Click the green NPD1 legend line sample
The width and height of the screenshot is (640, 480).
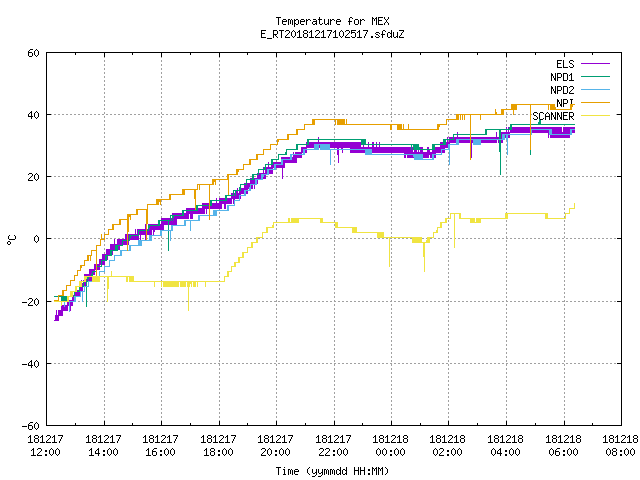click(x=595, y=76)
